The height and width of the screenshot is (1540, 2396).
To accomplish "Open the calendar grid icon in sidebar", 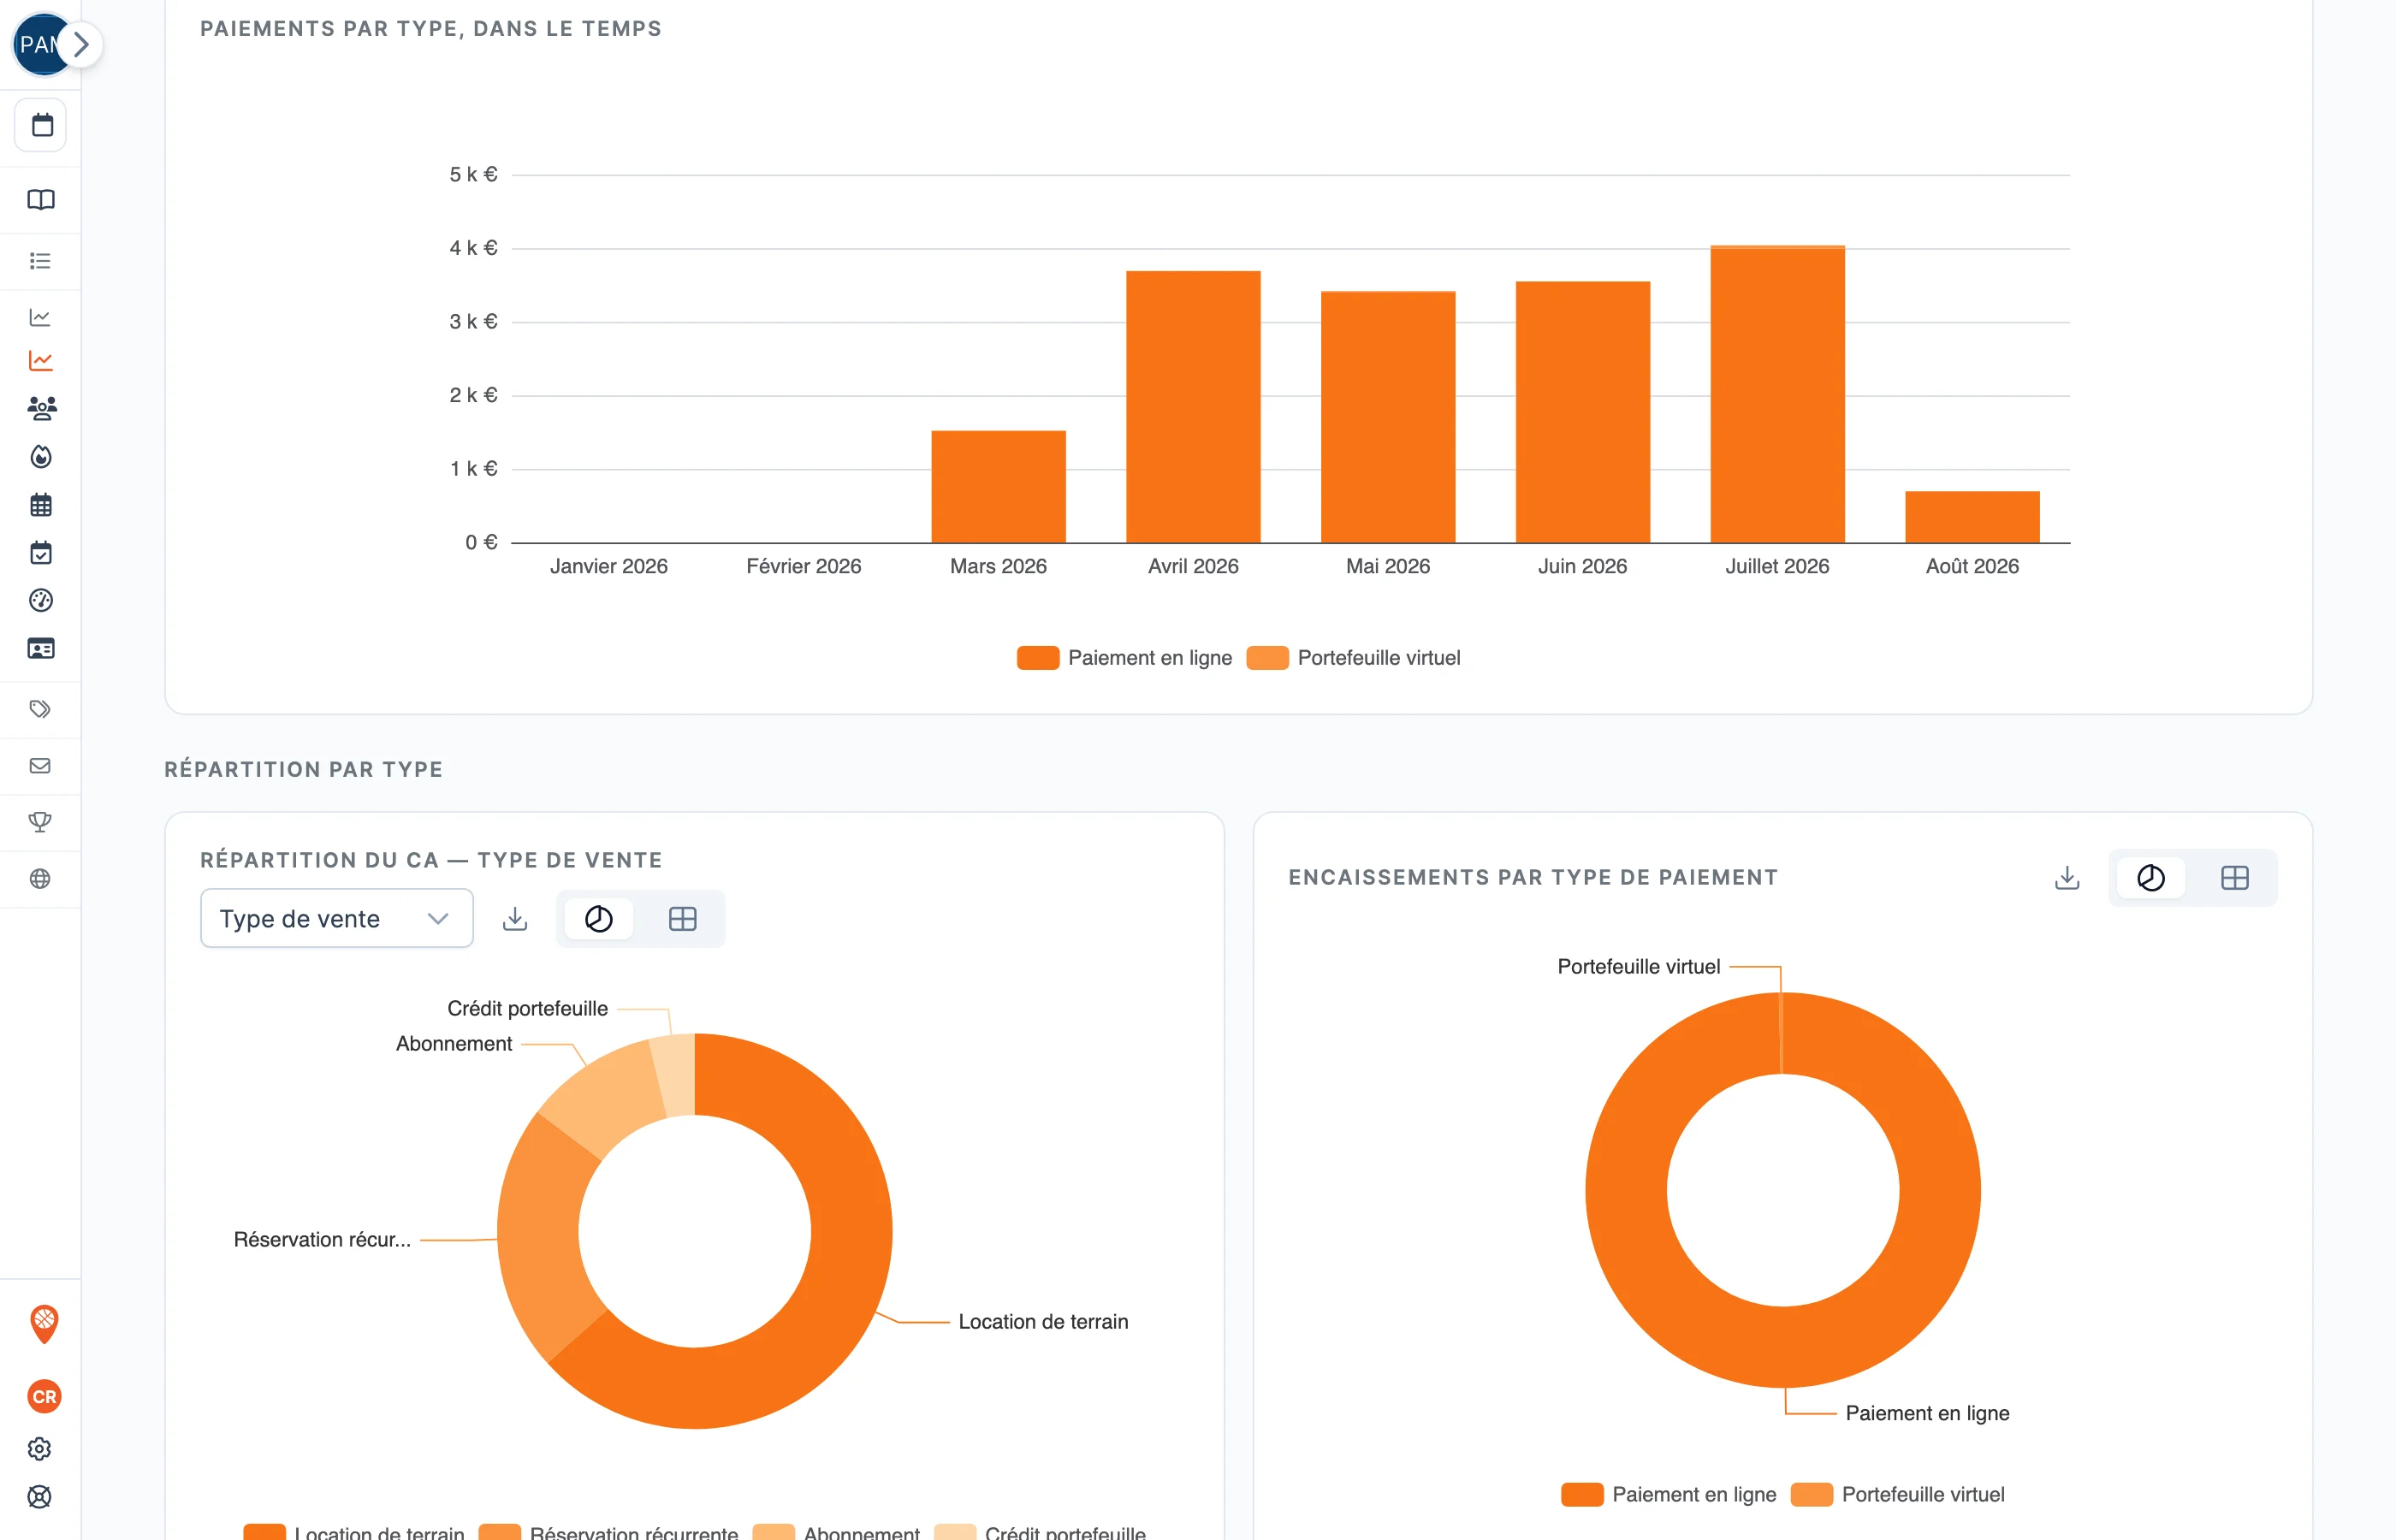I will click(x=41, y=505).
